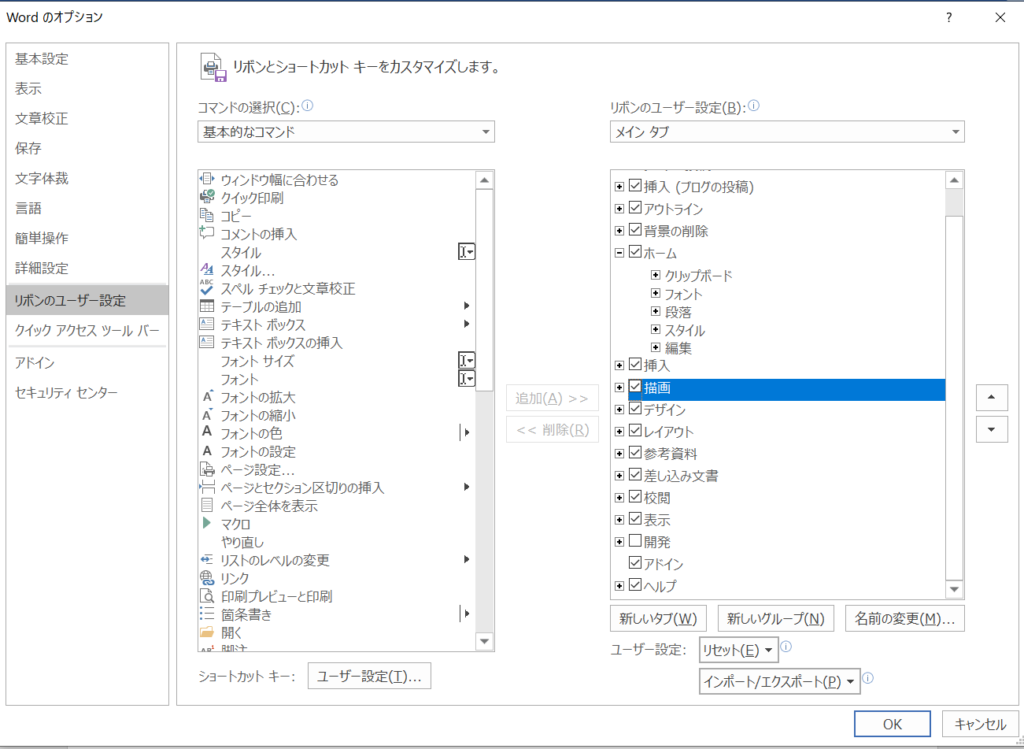This screenshot has height=749, width=1024.
Task: Select the Change List Level icon
Action: pyautogui.click(x=207, y=560)
